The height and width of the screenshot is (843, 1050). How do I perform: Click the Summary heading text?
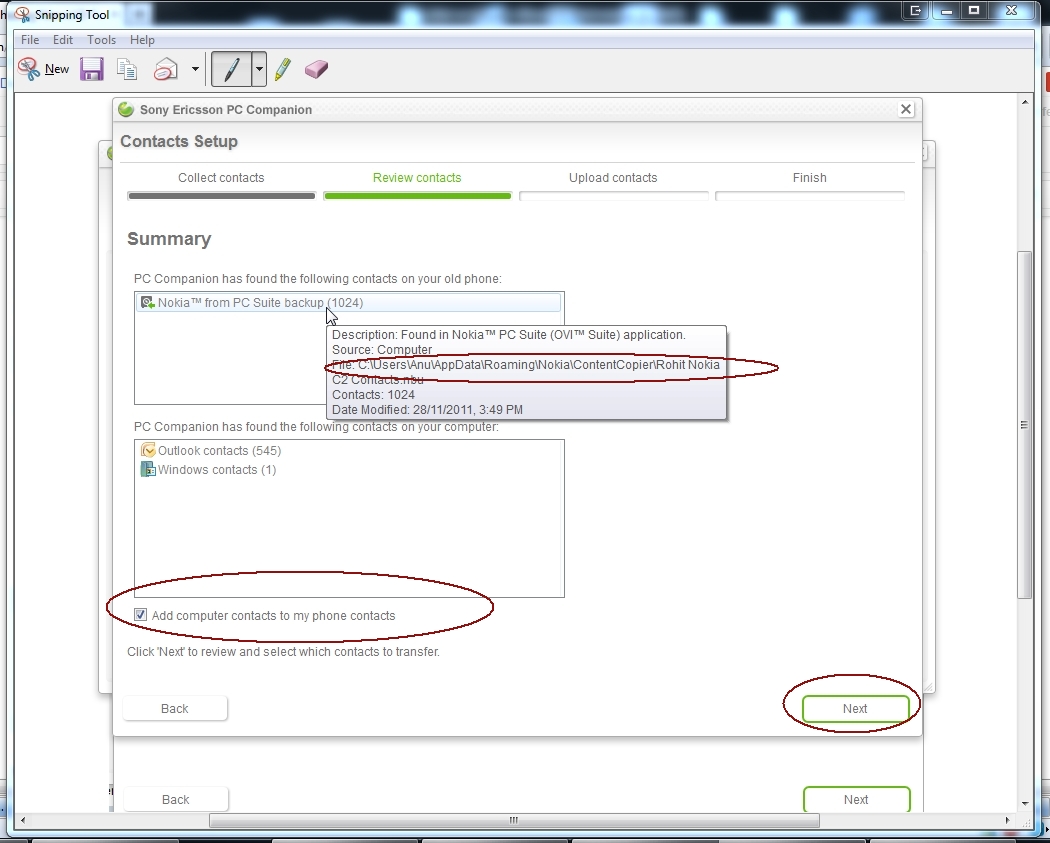click(169, 239)
